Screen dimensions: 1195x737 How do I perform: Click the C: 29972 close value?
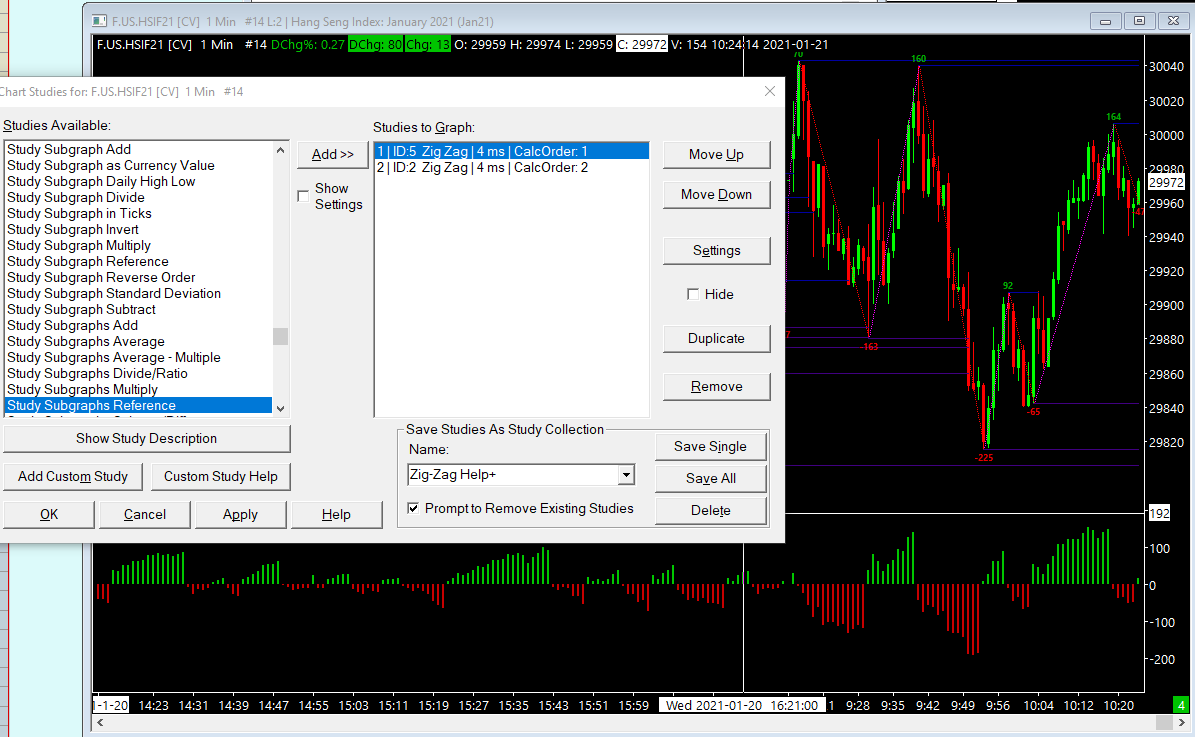pos(642,44)
